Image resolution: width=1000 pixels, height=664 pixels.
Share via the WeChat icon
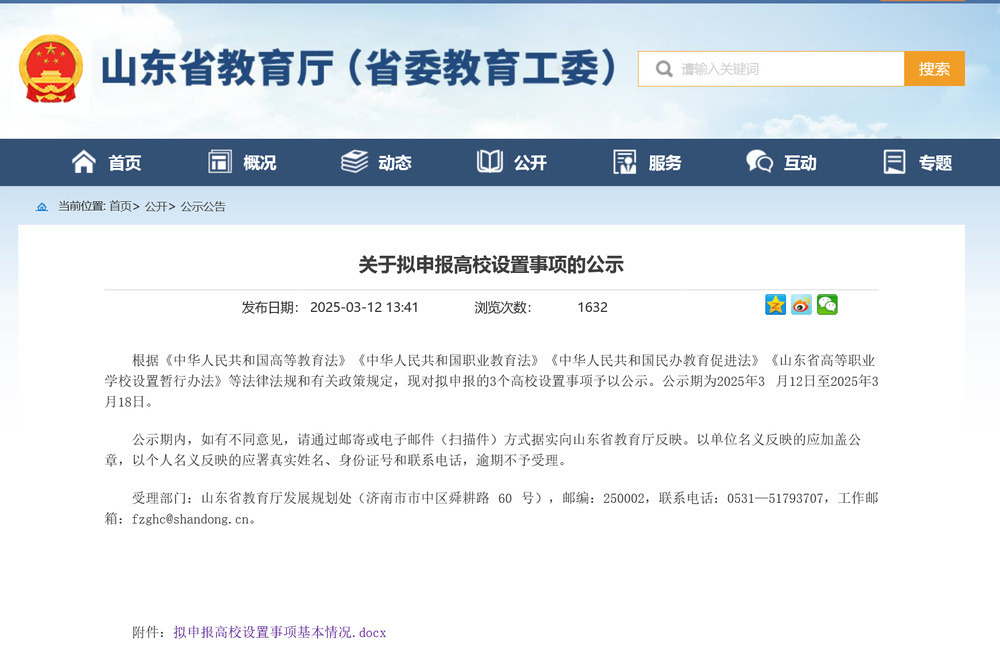pyautogui.click(x=827, y=305)
